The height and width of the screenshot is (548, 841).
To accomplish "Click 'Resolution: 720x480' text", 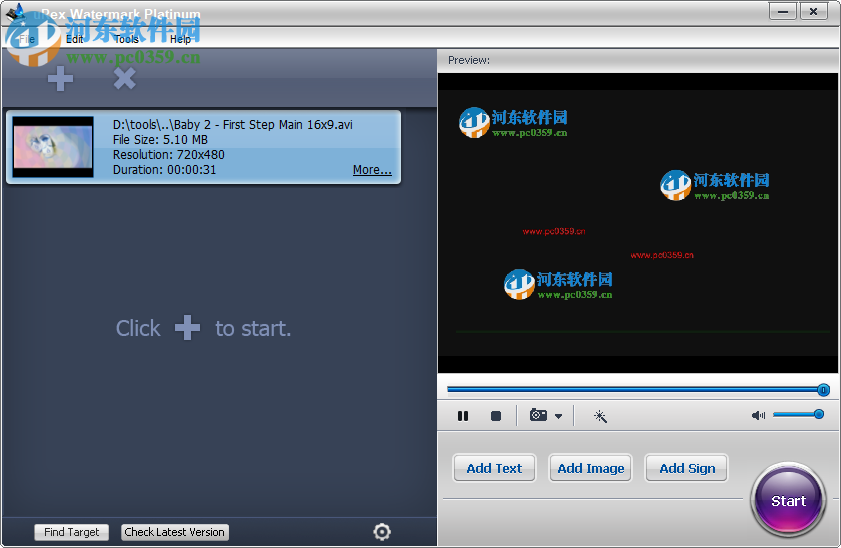I will click(168, 154).
